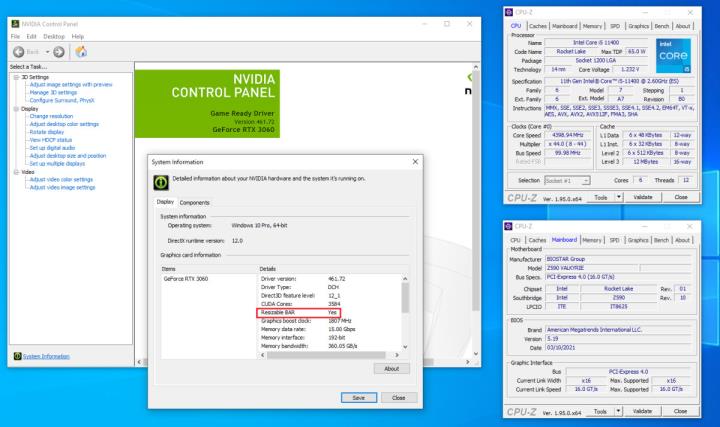
Task: Open Set up digital audio
Action: (52, 148)
